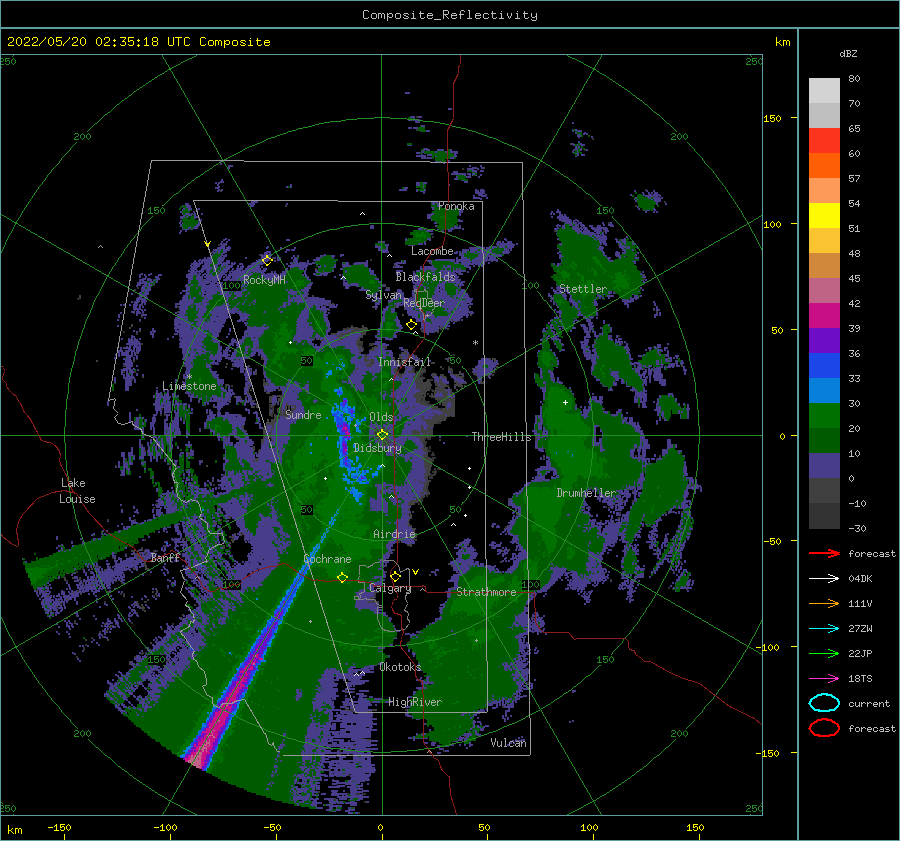Click the dBZ legend heading
The width and height of the screenshot is (900, 841).
(x=848, y=53)
